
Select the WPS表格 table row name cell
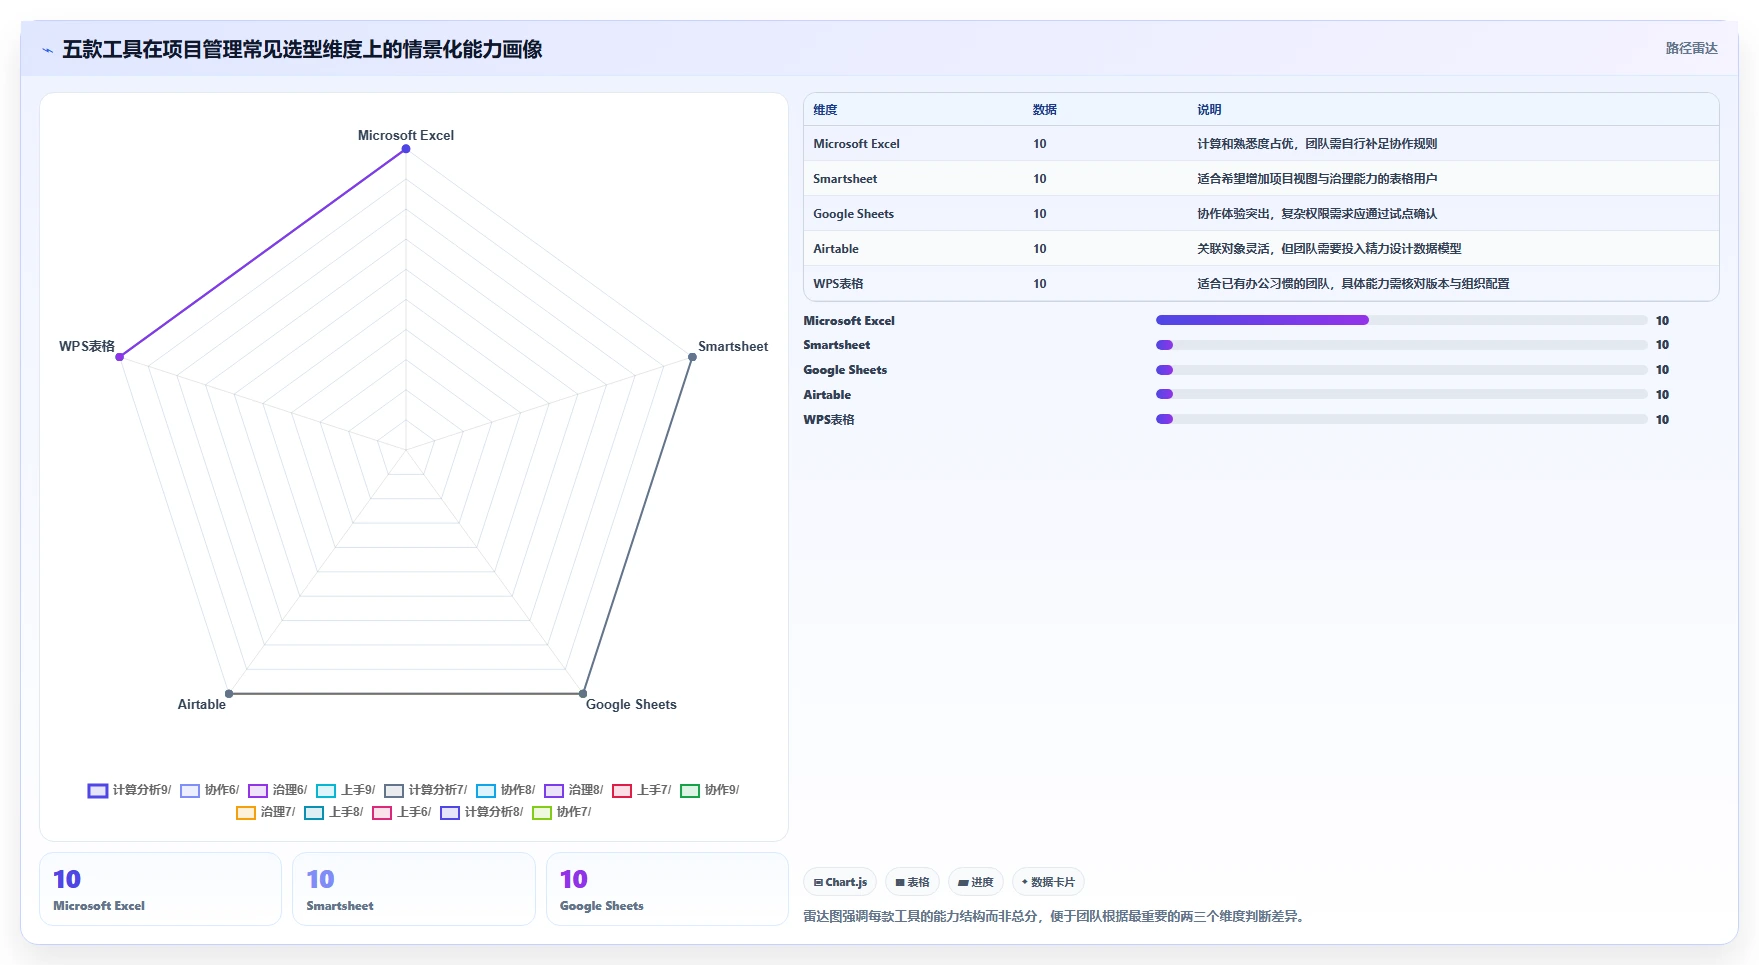(838, 284)
